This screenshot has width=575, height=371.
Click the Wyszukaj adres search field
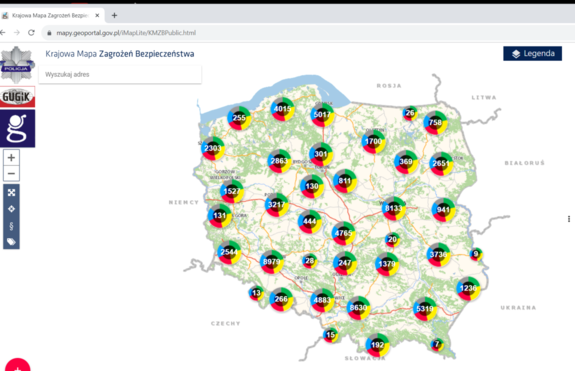(x=120, y=74)
